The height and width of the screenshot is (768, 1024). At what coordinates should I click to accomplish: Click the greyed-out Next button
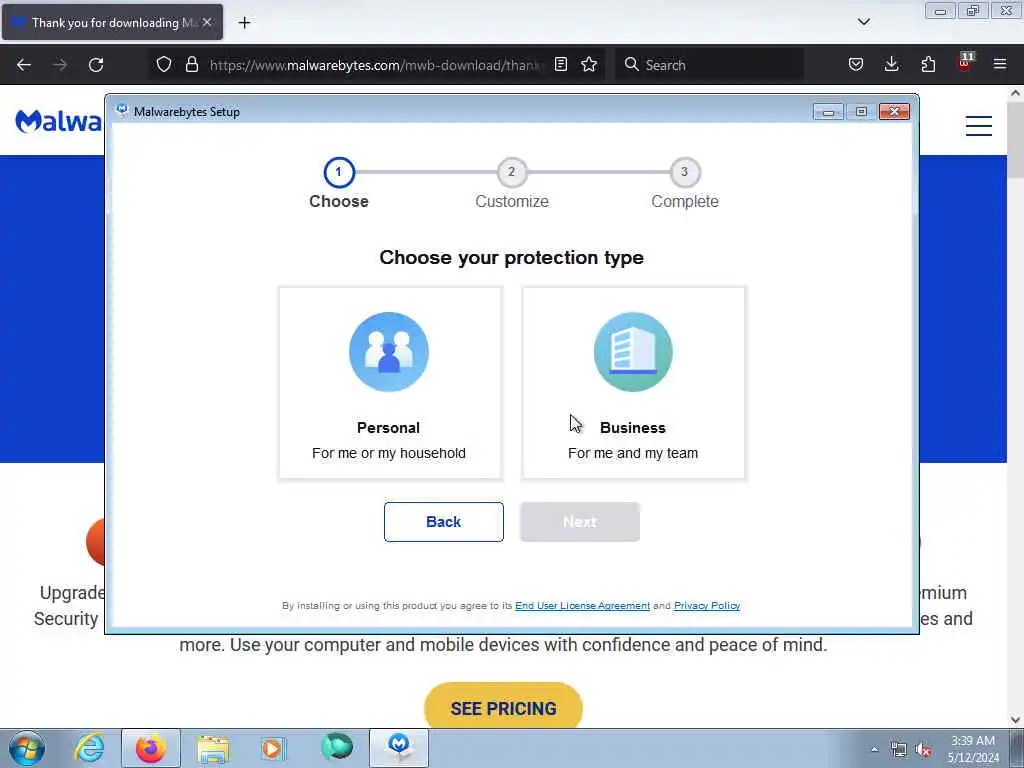coord(580,522)
